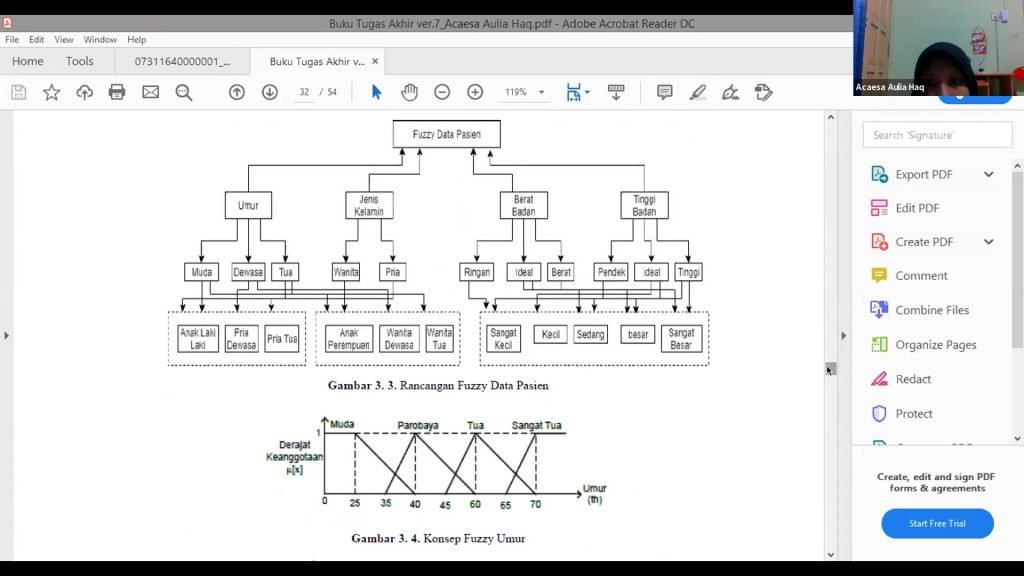Select the Hand pan tool
The width and height of the screenshot is (1024, 576).
pos(409,92)
